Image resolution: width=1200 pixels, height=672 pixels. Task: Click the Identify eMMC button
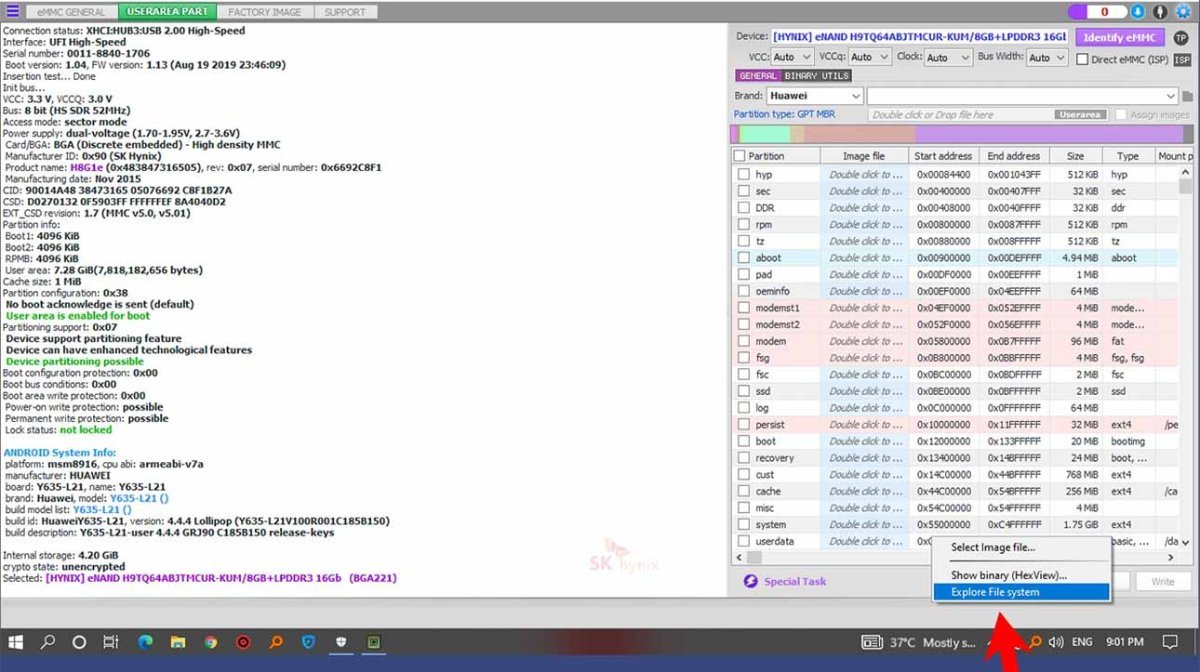pos(1122,36)
